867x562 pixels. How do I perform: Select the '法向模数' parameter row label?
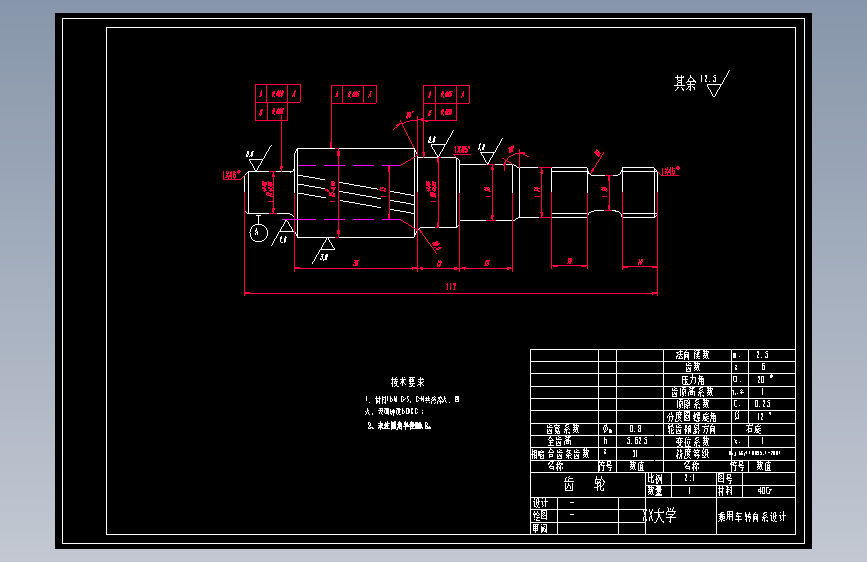[x=692, y=355]
